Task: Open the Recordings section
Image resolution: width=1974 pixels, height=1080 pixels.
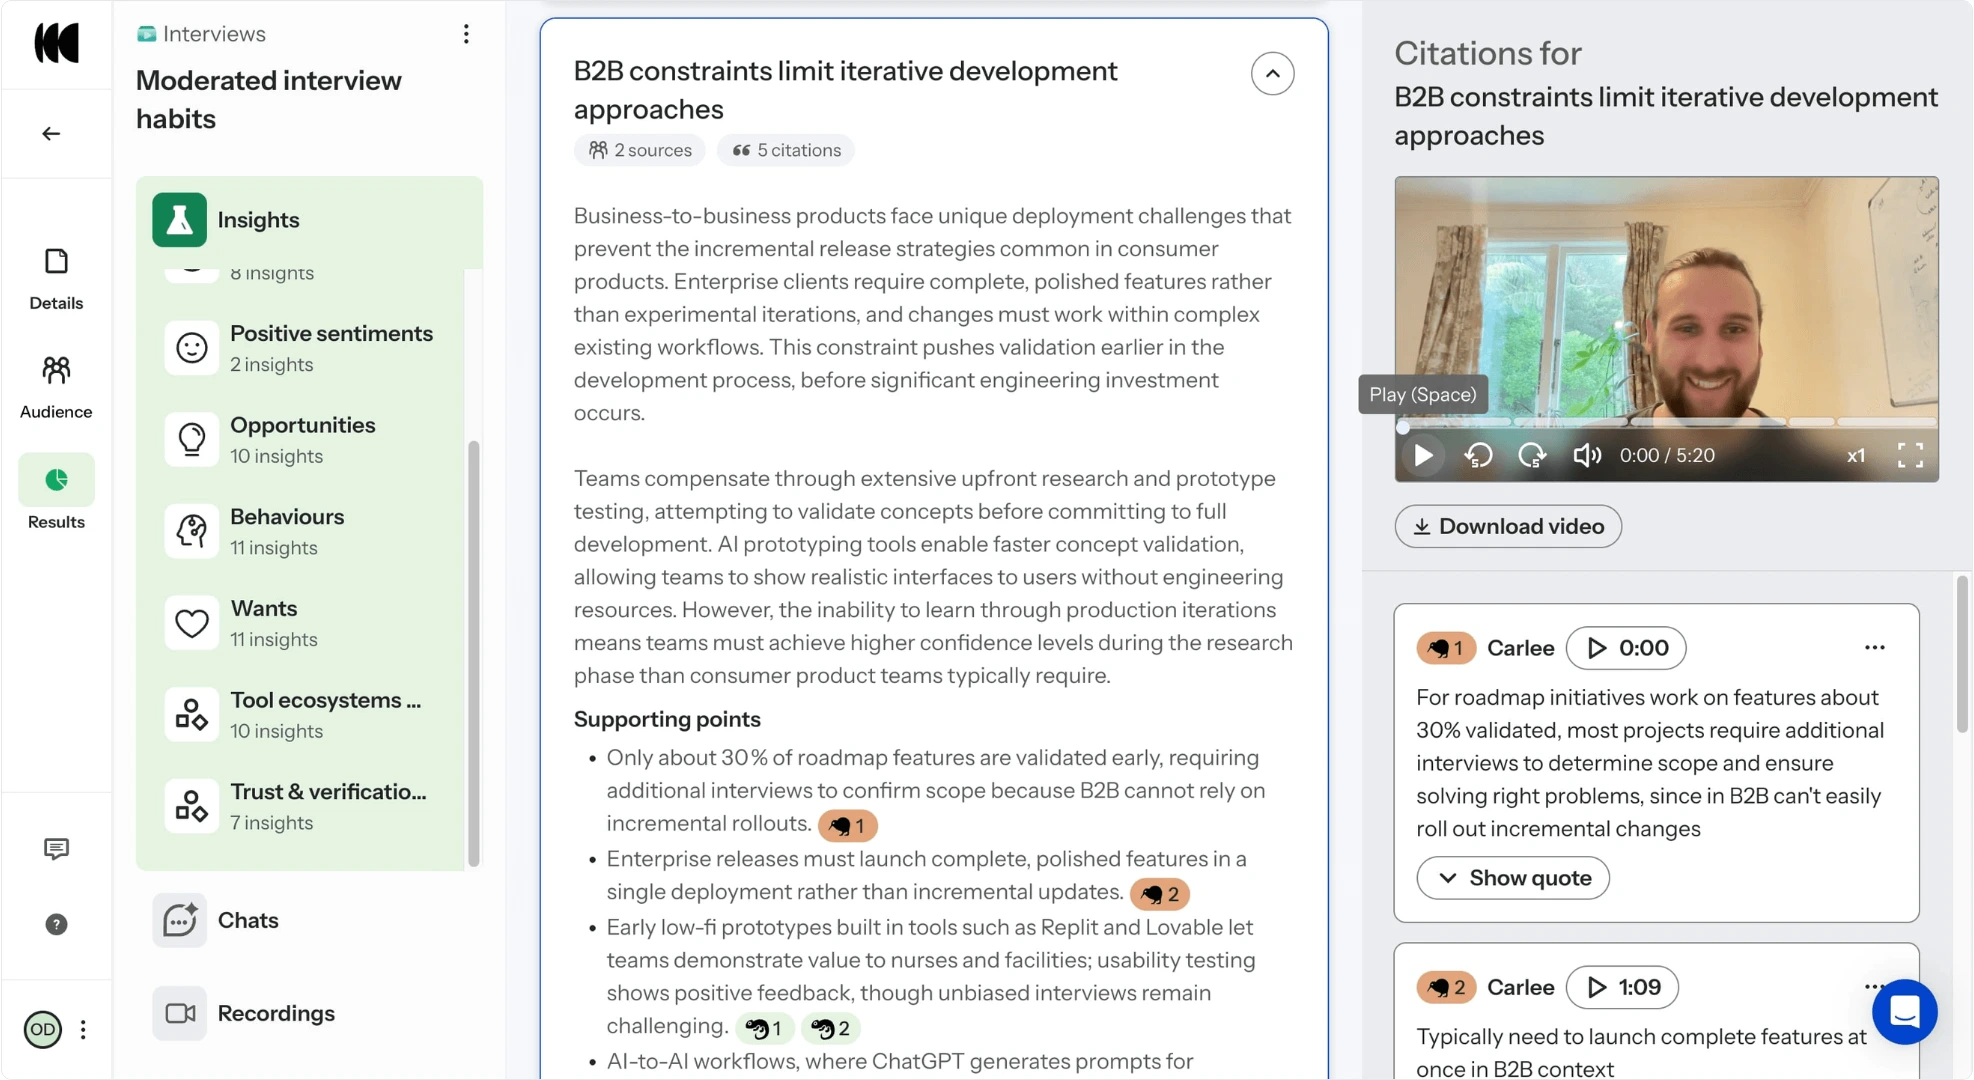Action: coord(276,1013)
